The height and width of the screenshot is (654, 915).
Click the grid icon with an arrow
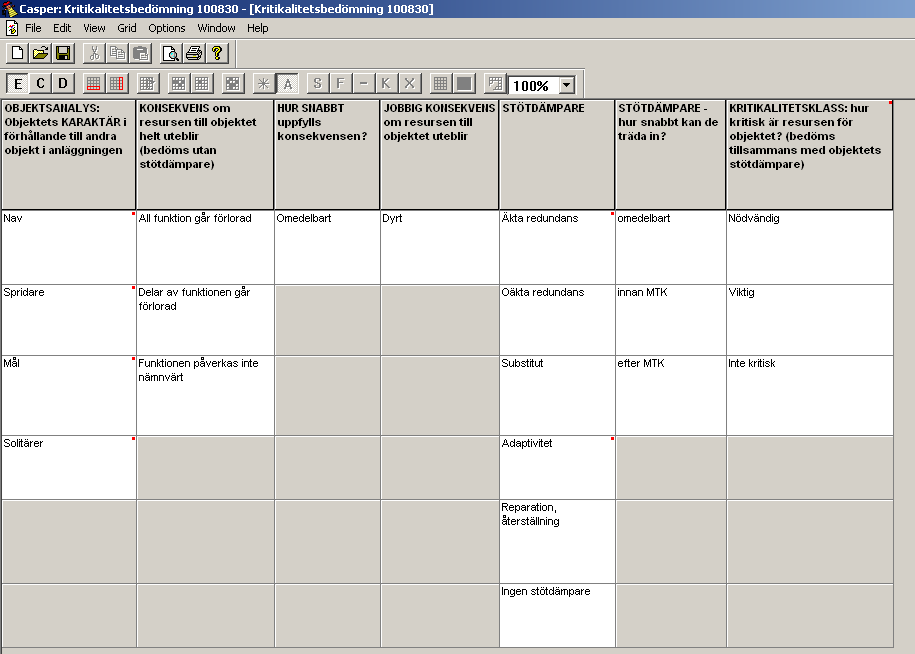click(148, 83)
